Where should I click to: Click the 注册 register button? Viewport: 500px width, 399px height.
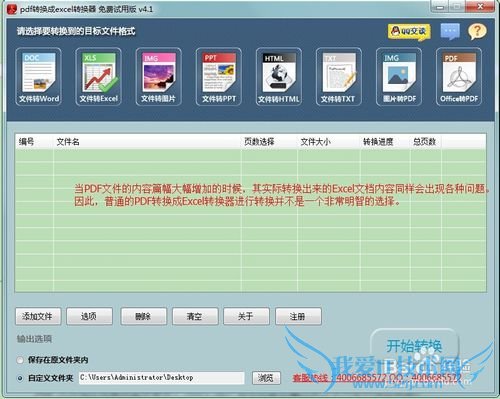pyautogui.click(x=298, y=316)
